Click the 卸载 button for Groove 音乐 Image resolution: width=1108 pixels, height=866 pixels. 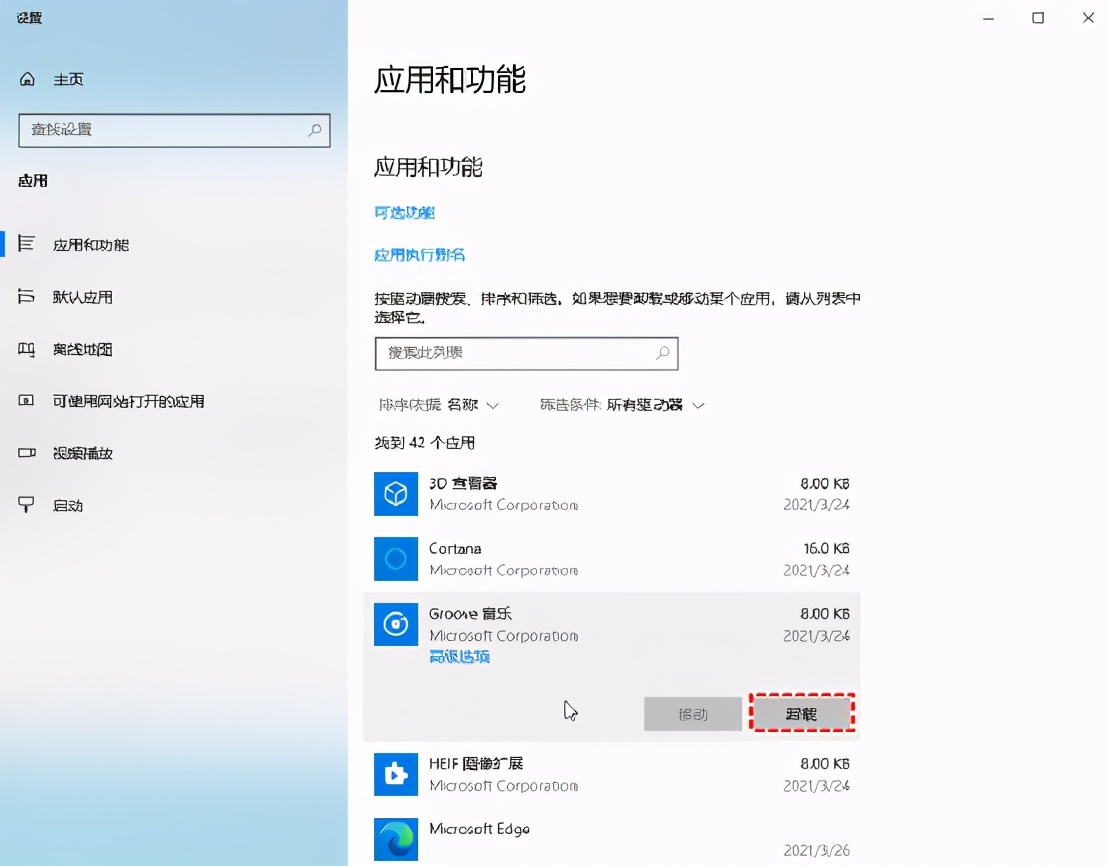click(802, 713)
